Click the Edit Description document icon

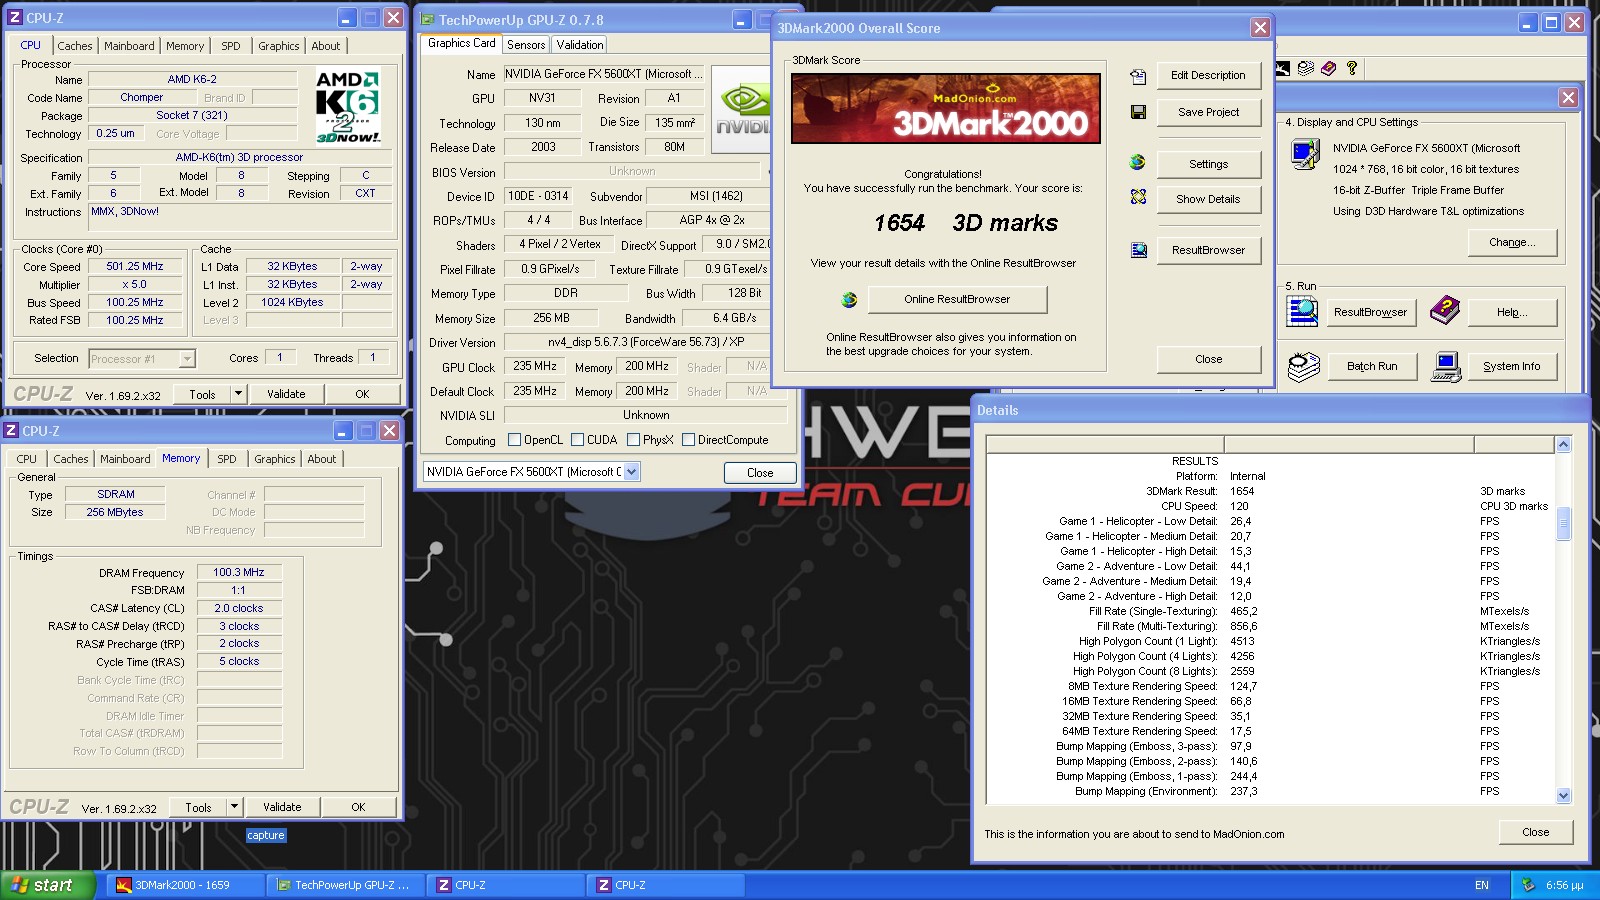click(1138, 76)
